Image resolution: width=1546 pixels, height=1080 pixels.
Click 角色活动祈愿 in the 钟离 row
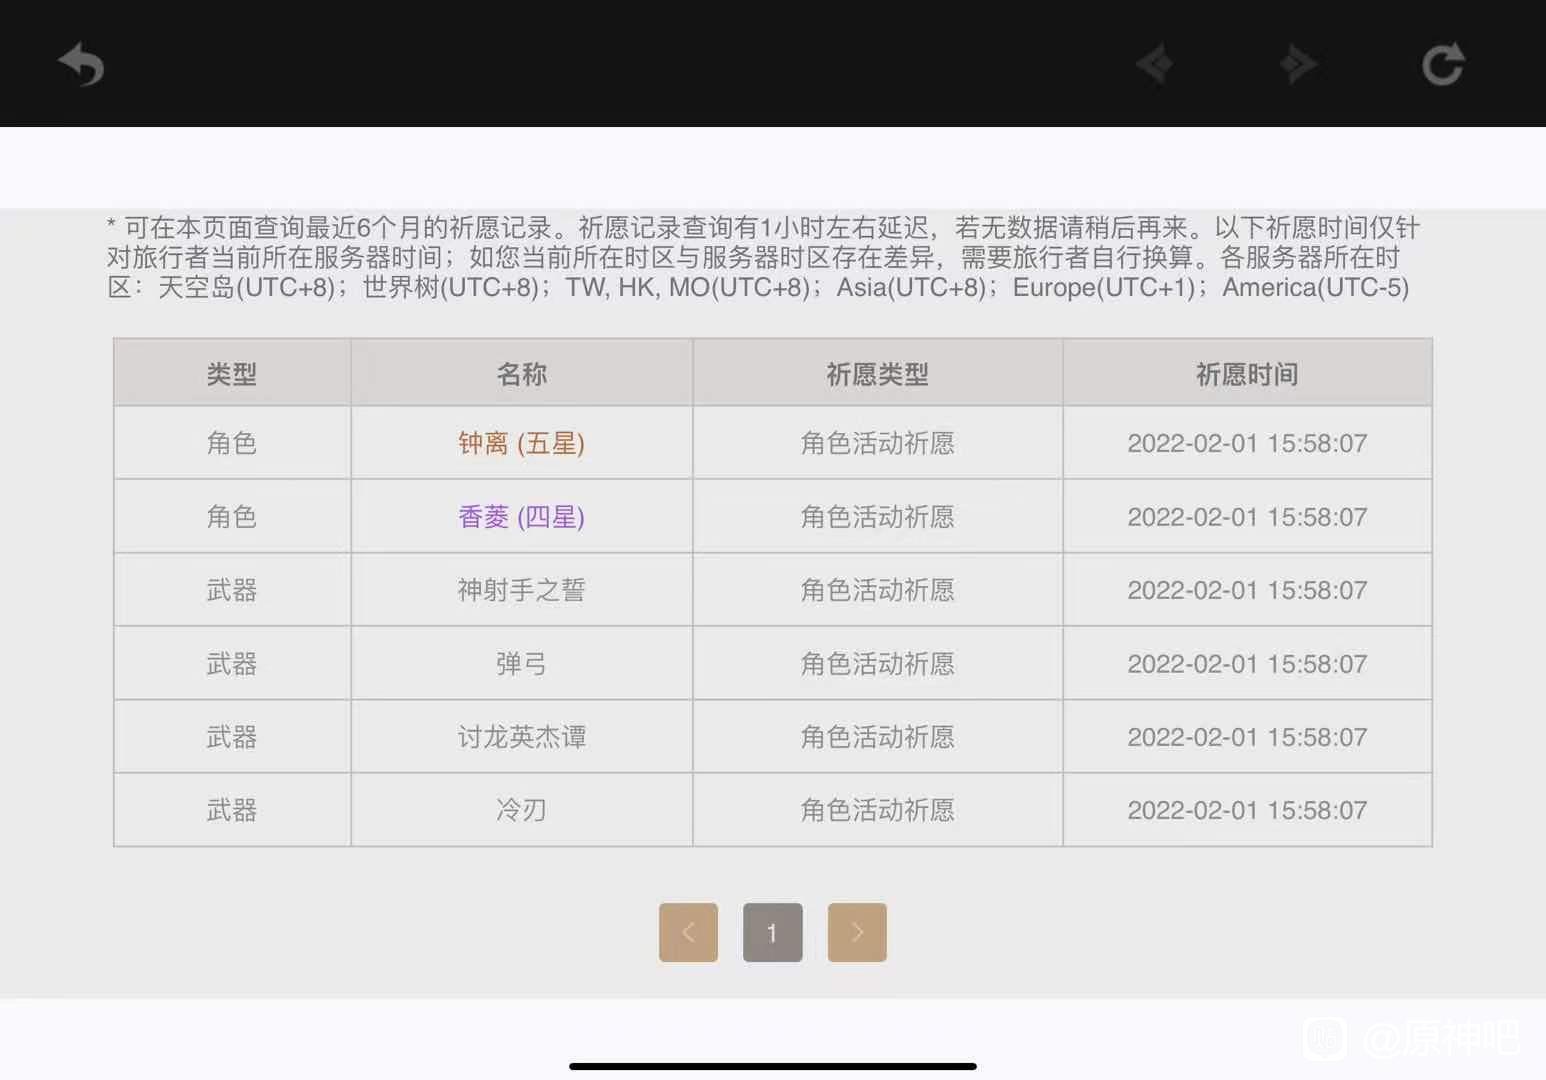point(877,443)
